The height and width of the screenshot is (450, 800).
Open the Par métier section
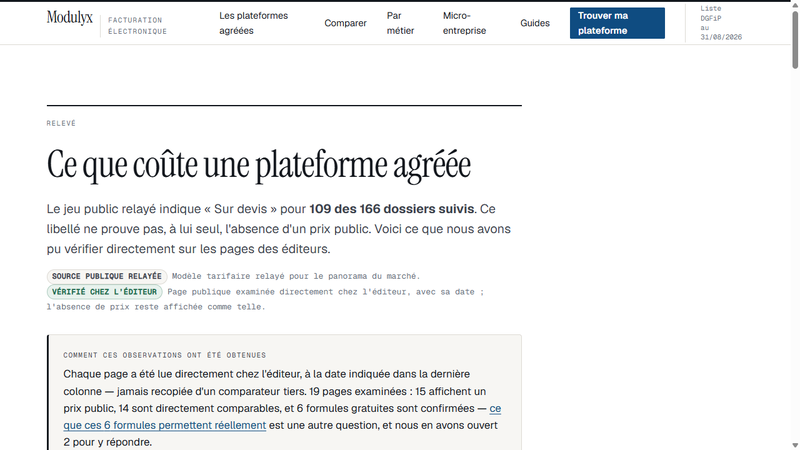point(401,23)
